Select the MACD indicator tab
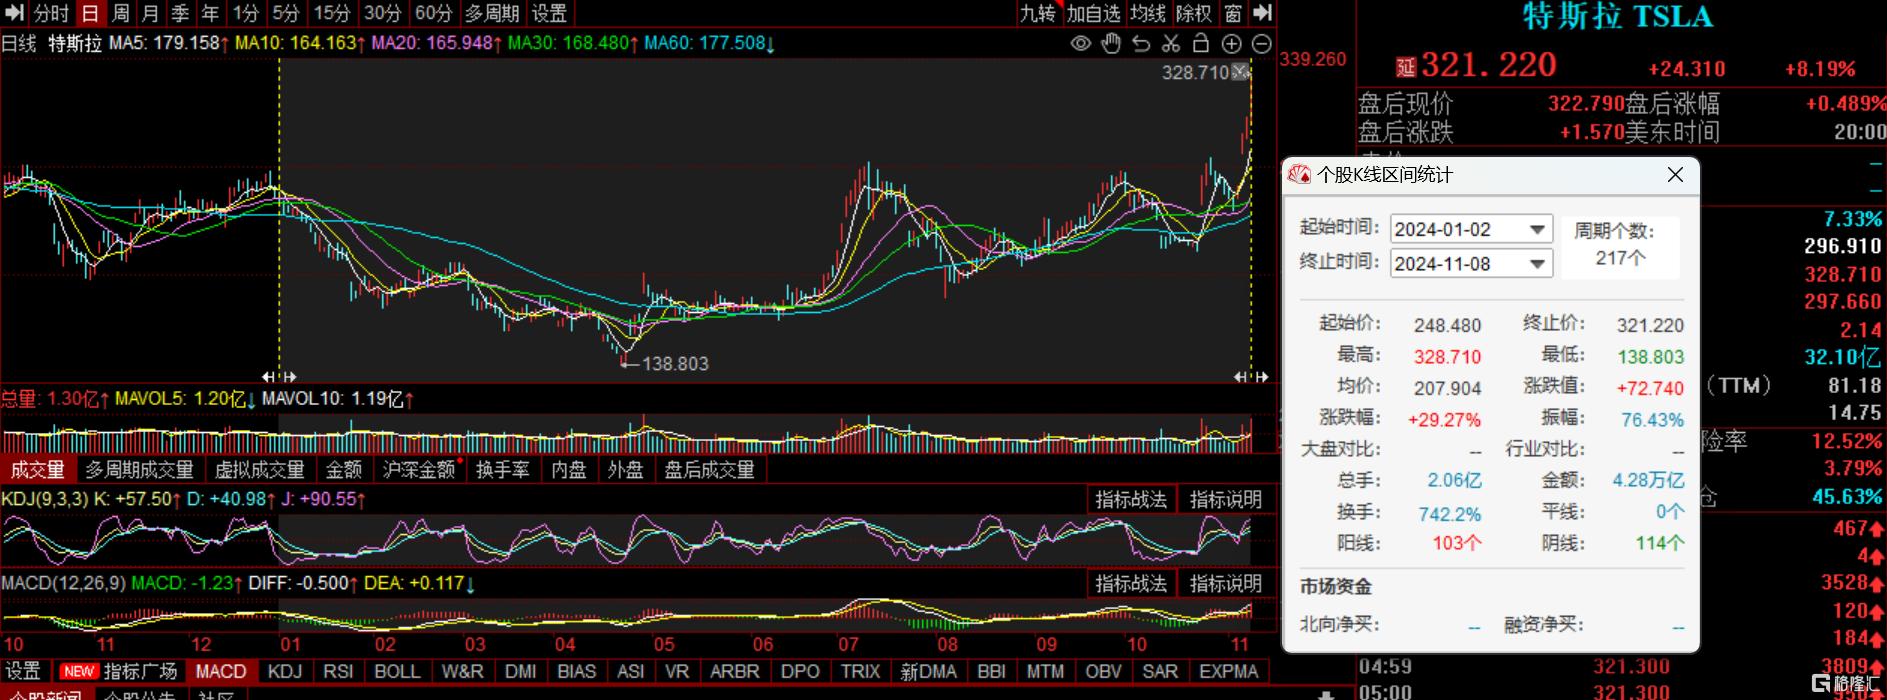This screenshot has height=700, width=1887. click(x=221, y=671)
